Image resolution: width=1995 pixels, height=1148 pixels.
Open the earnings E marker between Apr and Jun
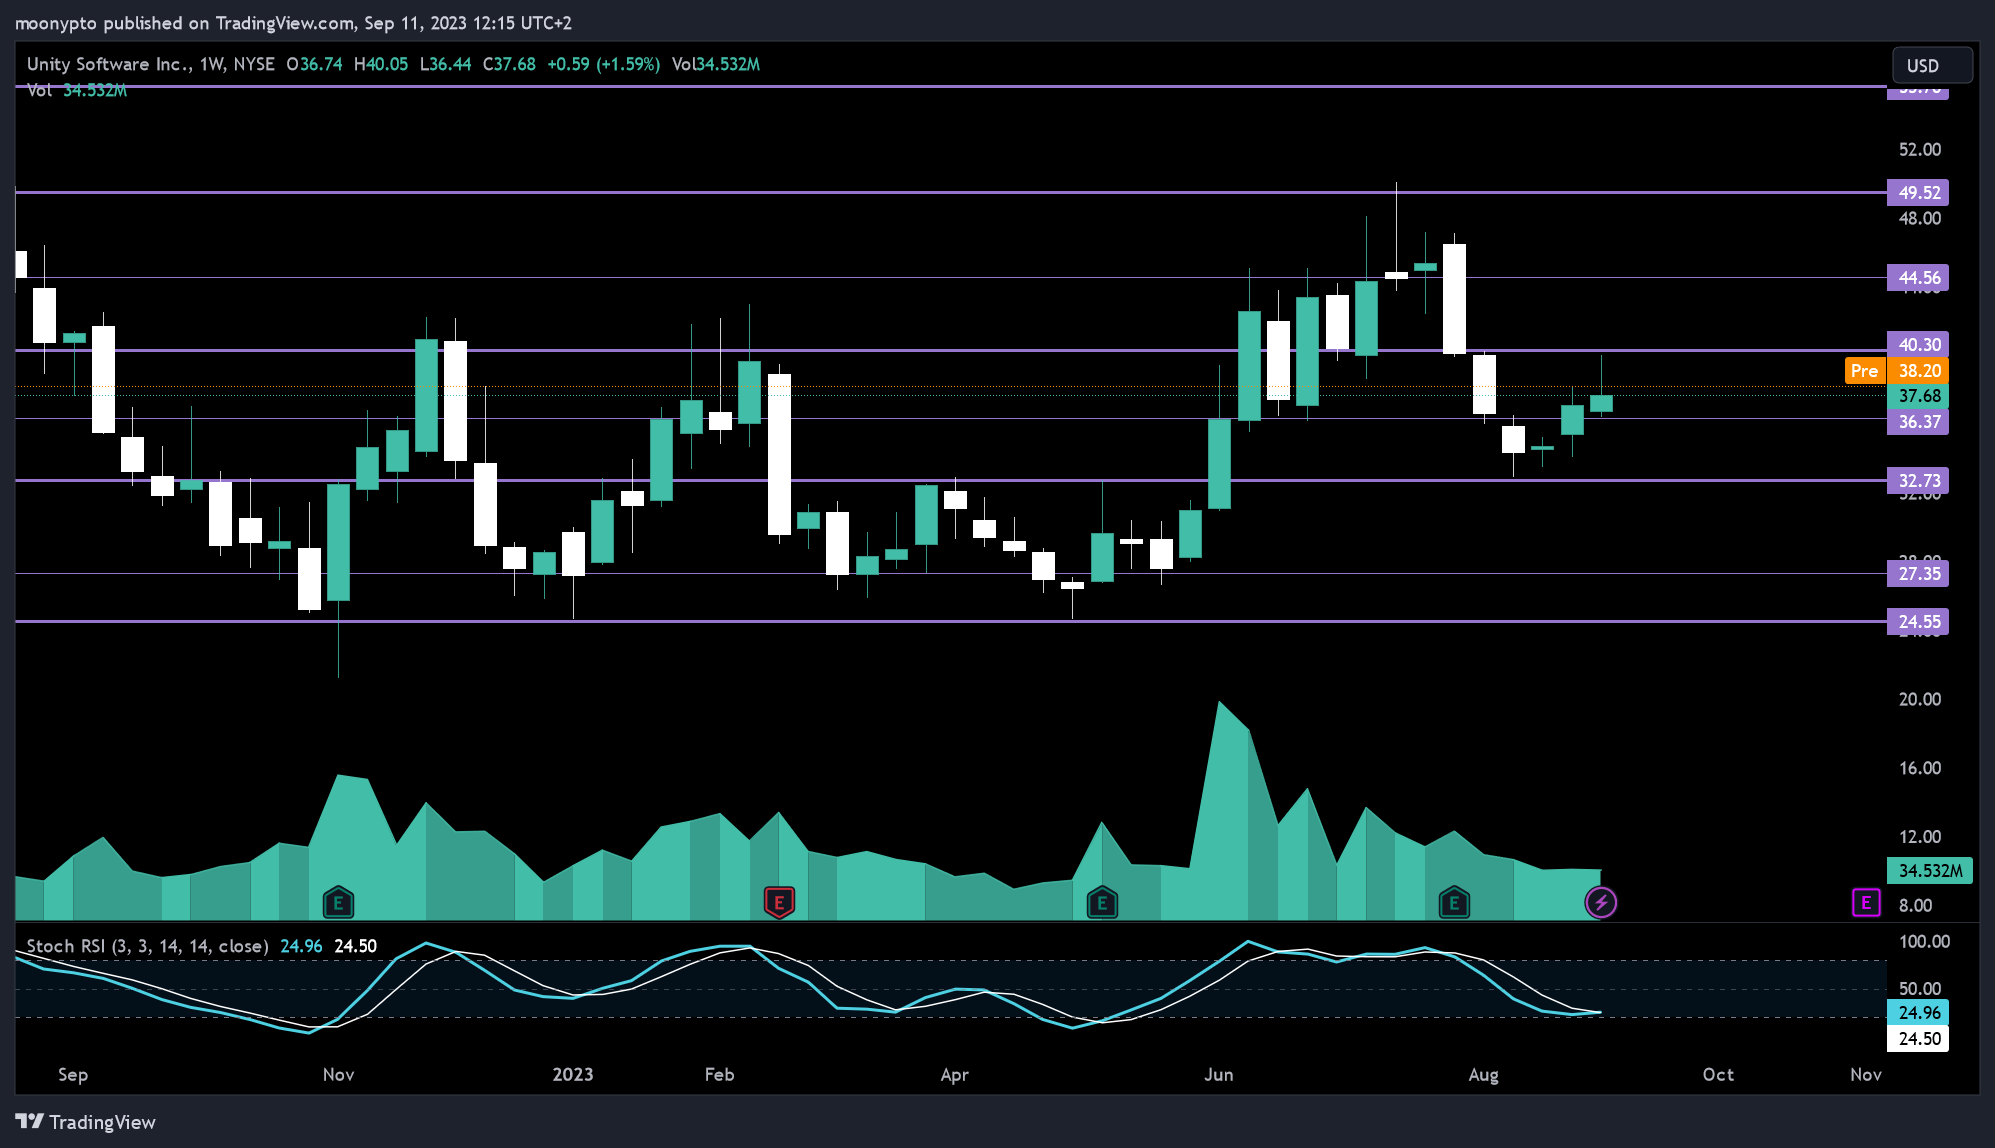[x=1102, y=903]
